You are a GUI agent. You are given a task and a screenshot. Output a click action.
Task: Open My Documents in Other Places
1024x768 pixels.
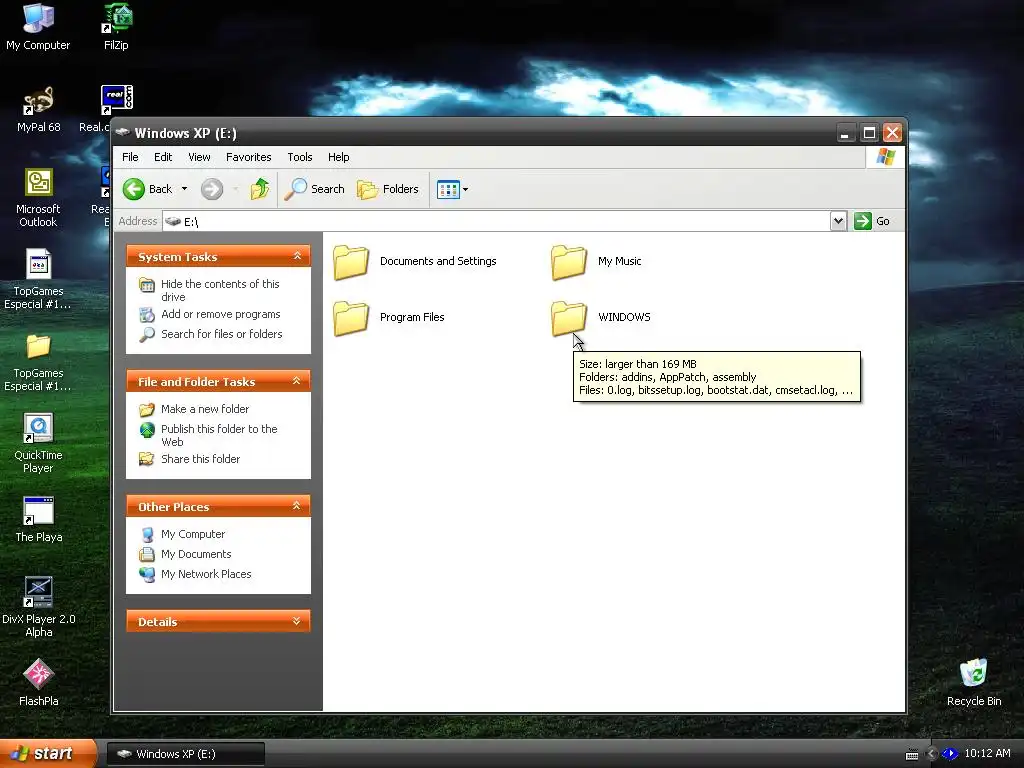pyautogui.click(x=196, y=554)
